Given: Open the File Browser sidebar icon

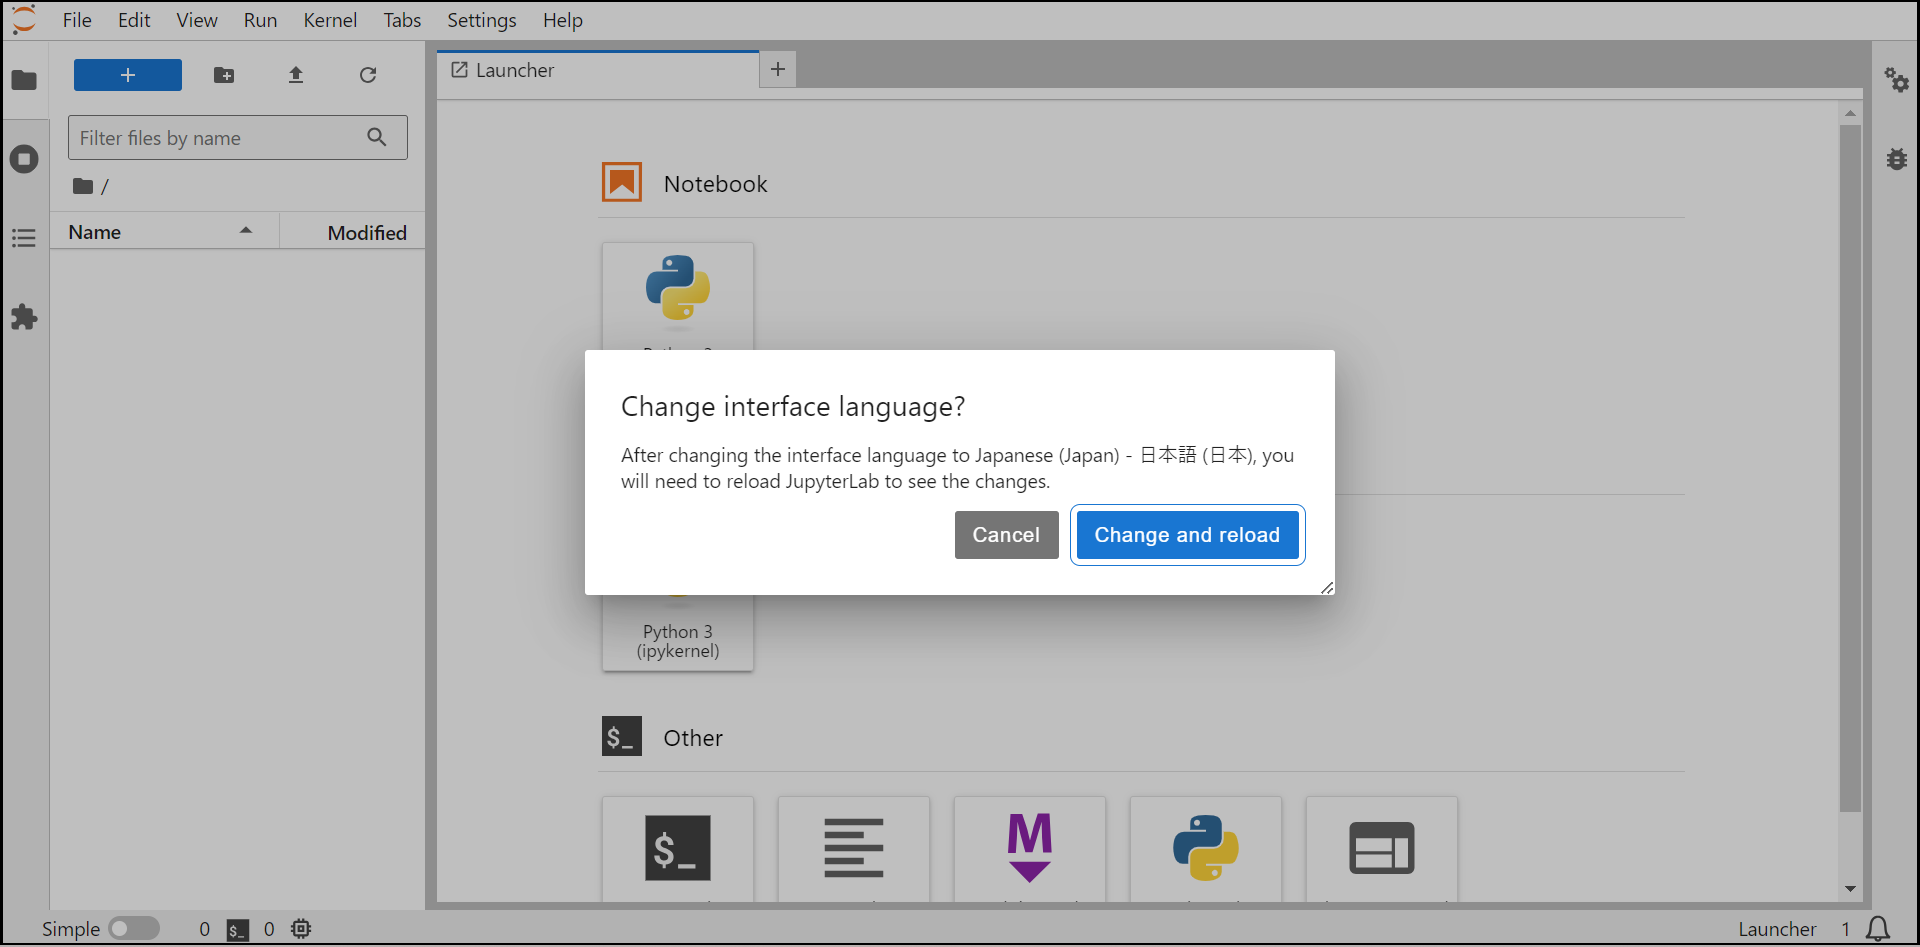Looking at the screenshot, I should (24, 80).
